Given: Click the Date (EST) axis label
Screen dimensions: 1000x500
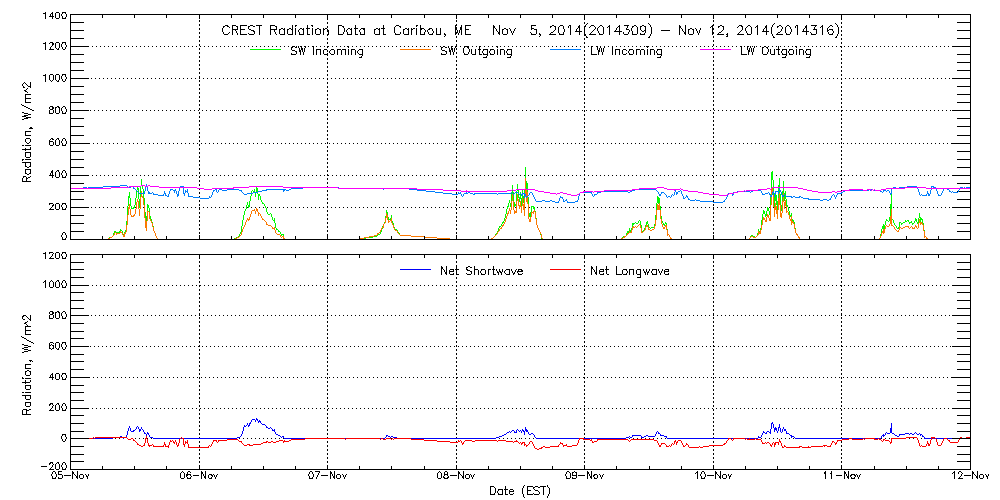Looking at the screenshot, I should [x=521, y=491].
